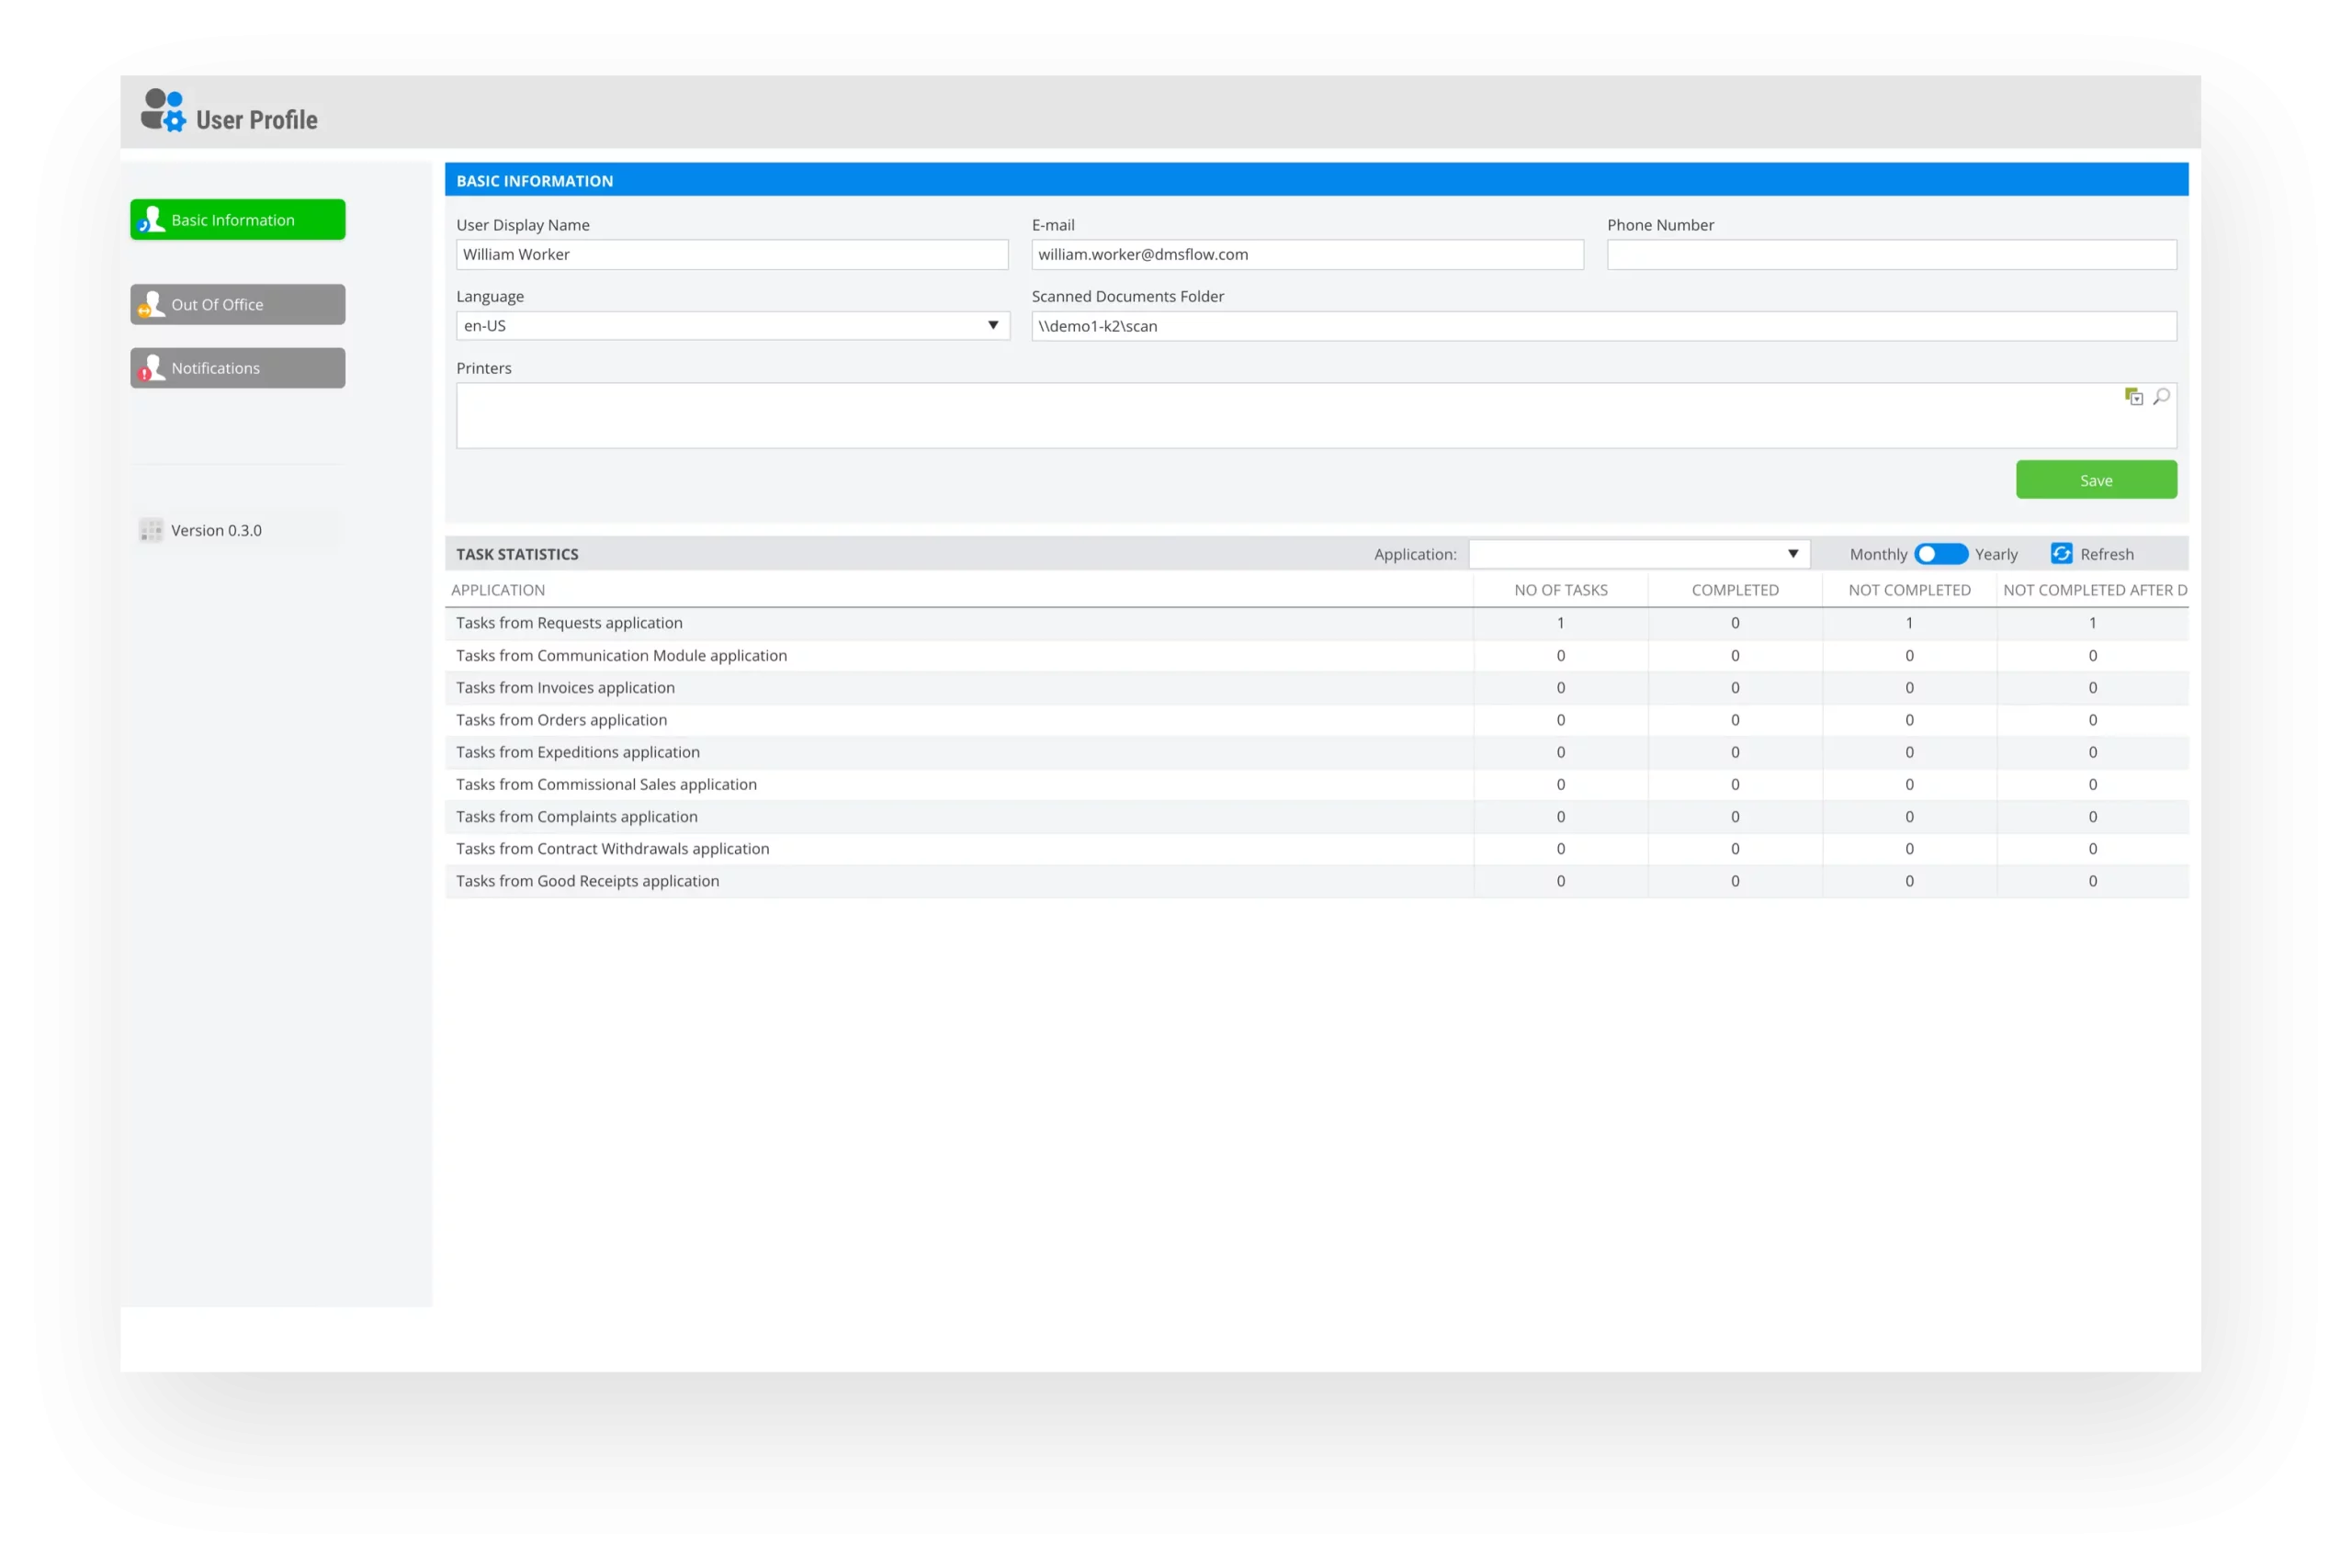Viewport: 2352px width, 1568px height.
Task: Click the green Save button
Action: [x=2096, y=480]
